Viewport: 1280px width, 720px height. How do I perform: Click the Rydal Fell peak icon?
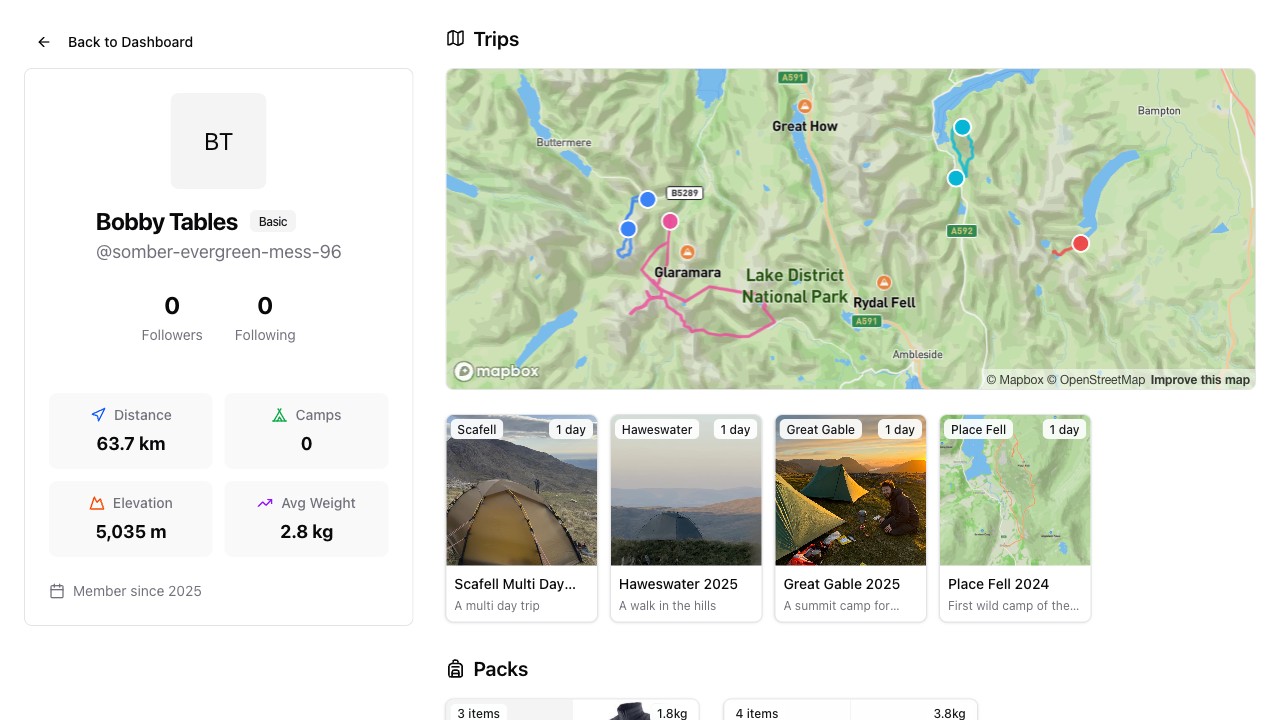tap(884, 283)
